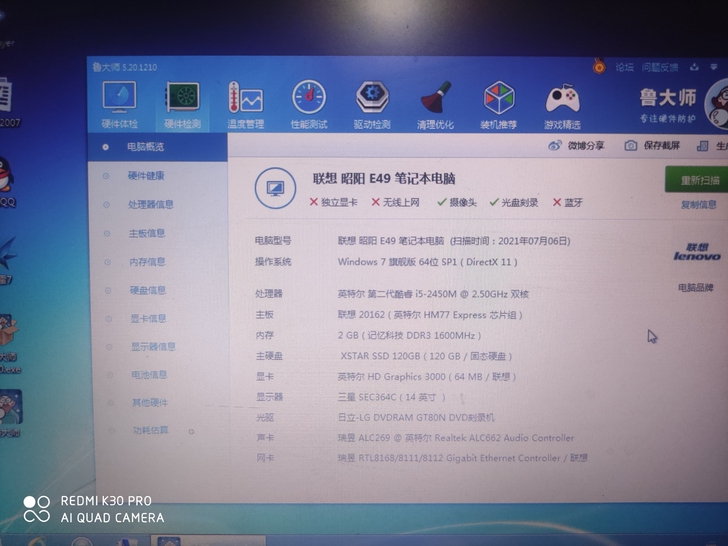Open 问题反馈 feedback link

pos(659,67)
